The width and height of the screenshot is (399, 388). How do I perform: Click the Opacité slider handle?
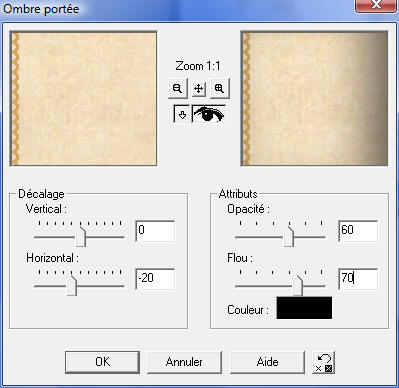click(x=289, y=237)
